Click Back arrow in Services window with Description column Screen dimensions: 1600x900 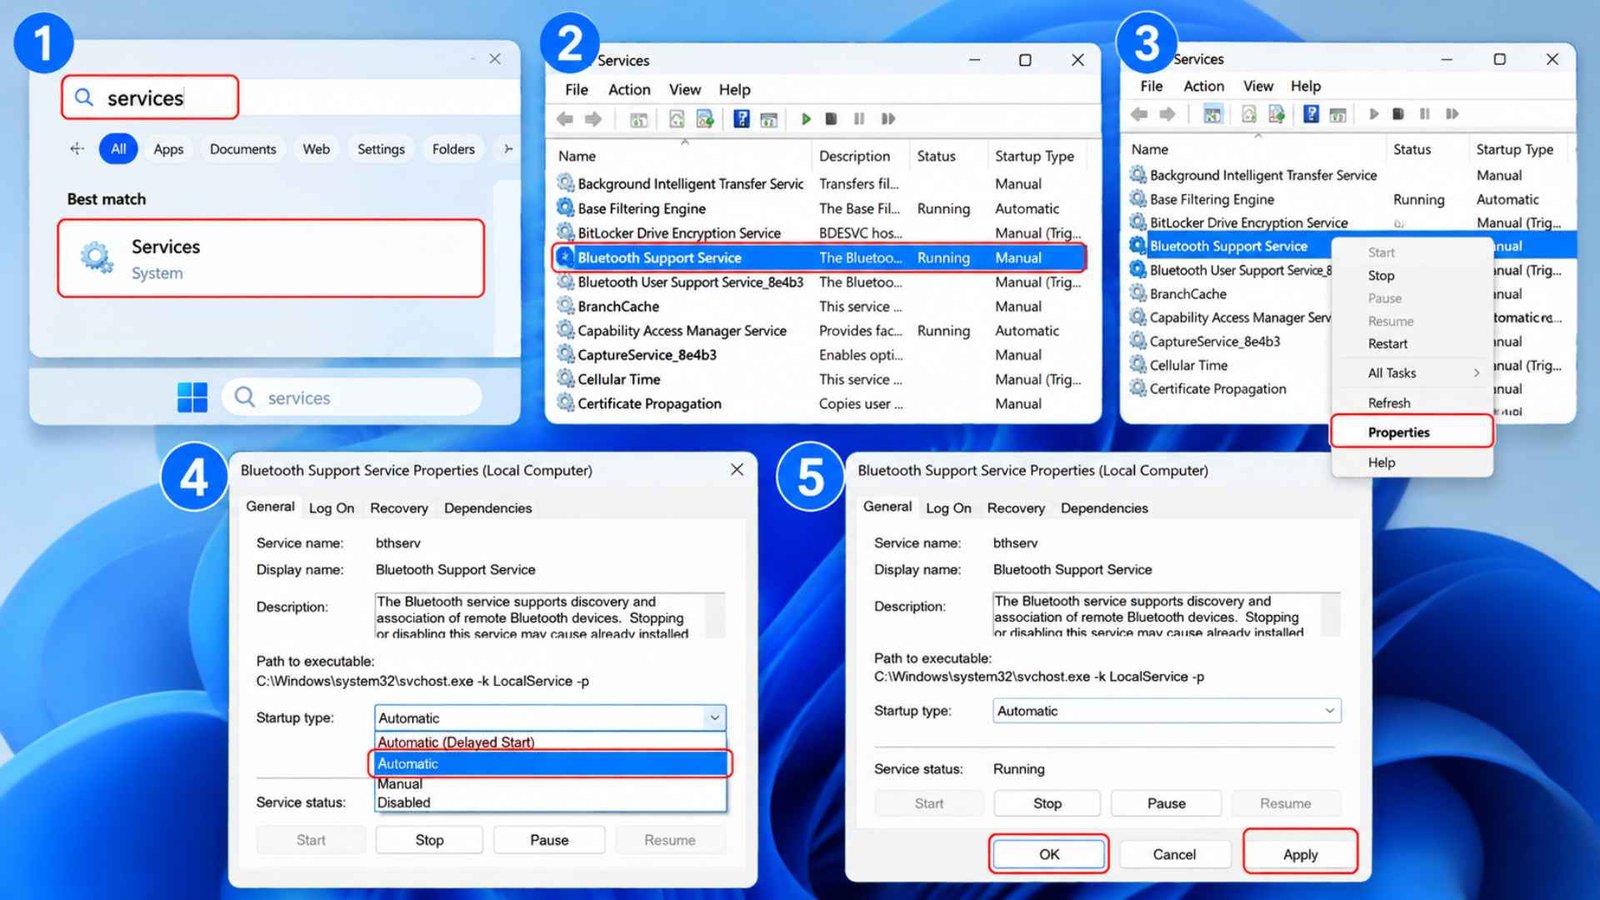565,119
